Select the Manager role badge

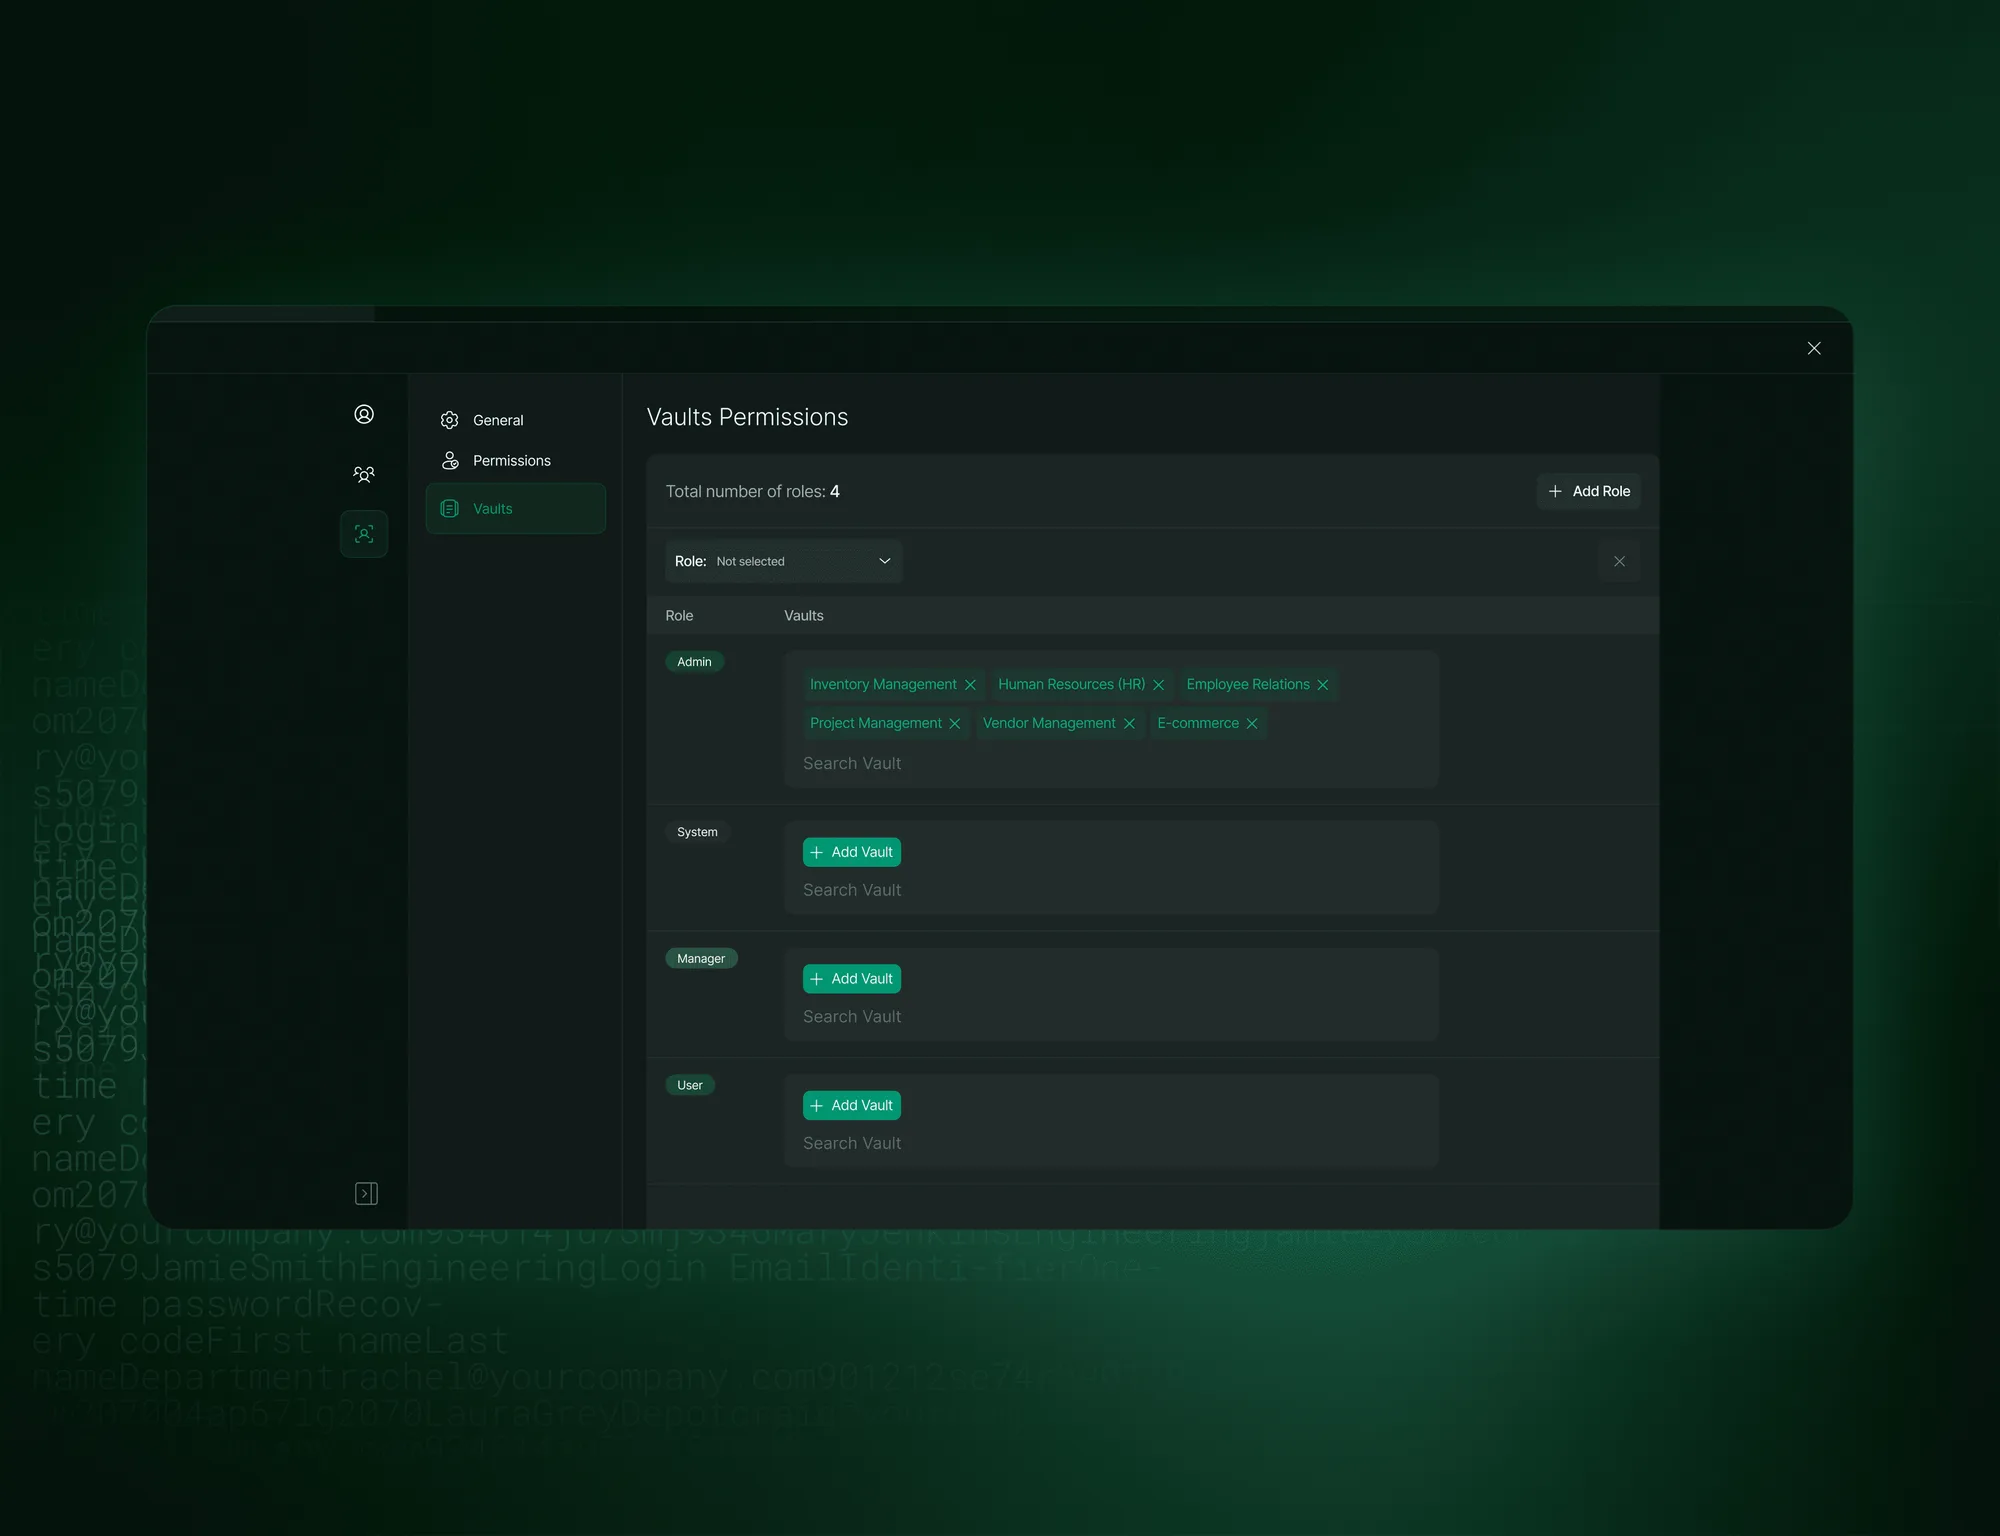tap(701, 958)
